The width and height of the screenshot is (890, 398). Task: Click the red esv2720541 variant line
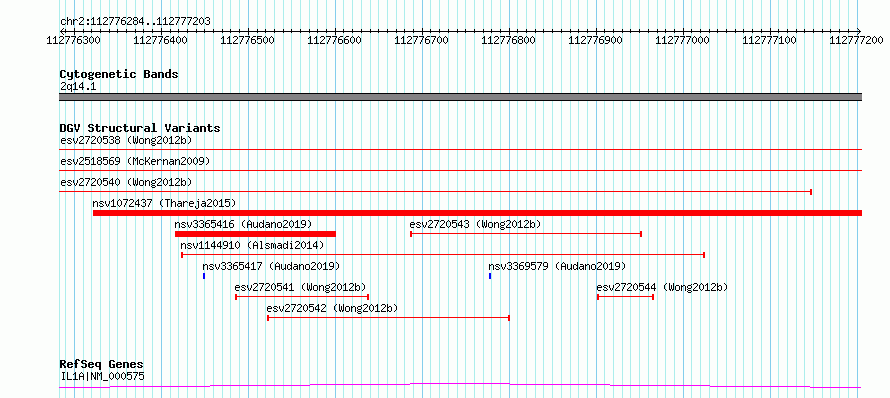coord(302,297)
